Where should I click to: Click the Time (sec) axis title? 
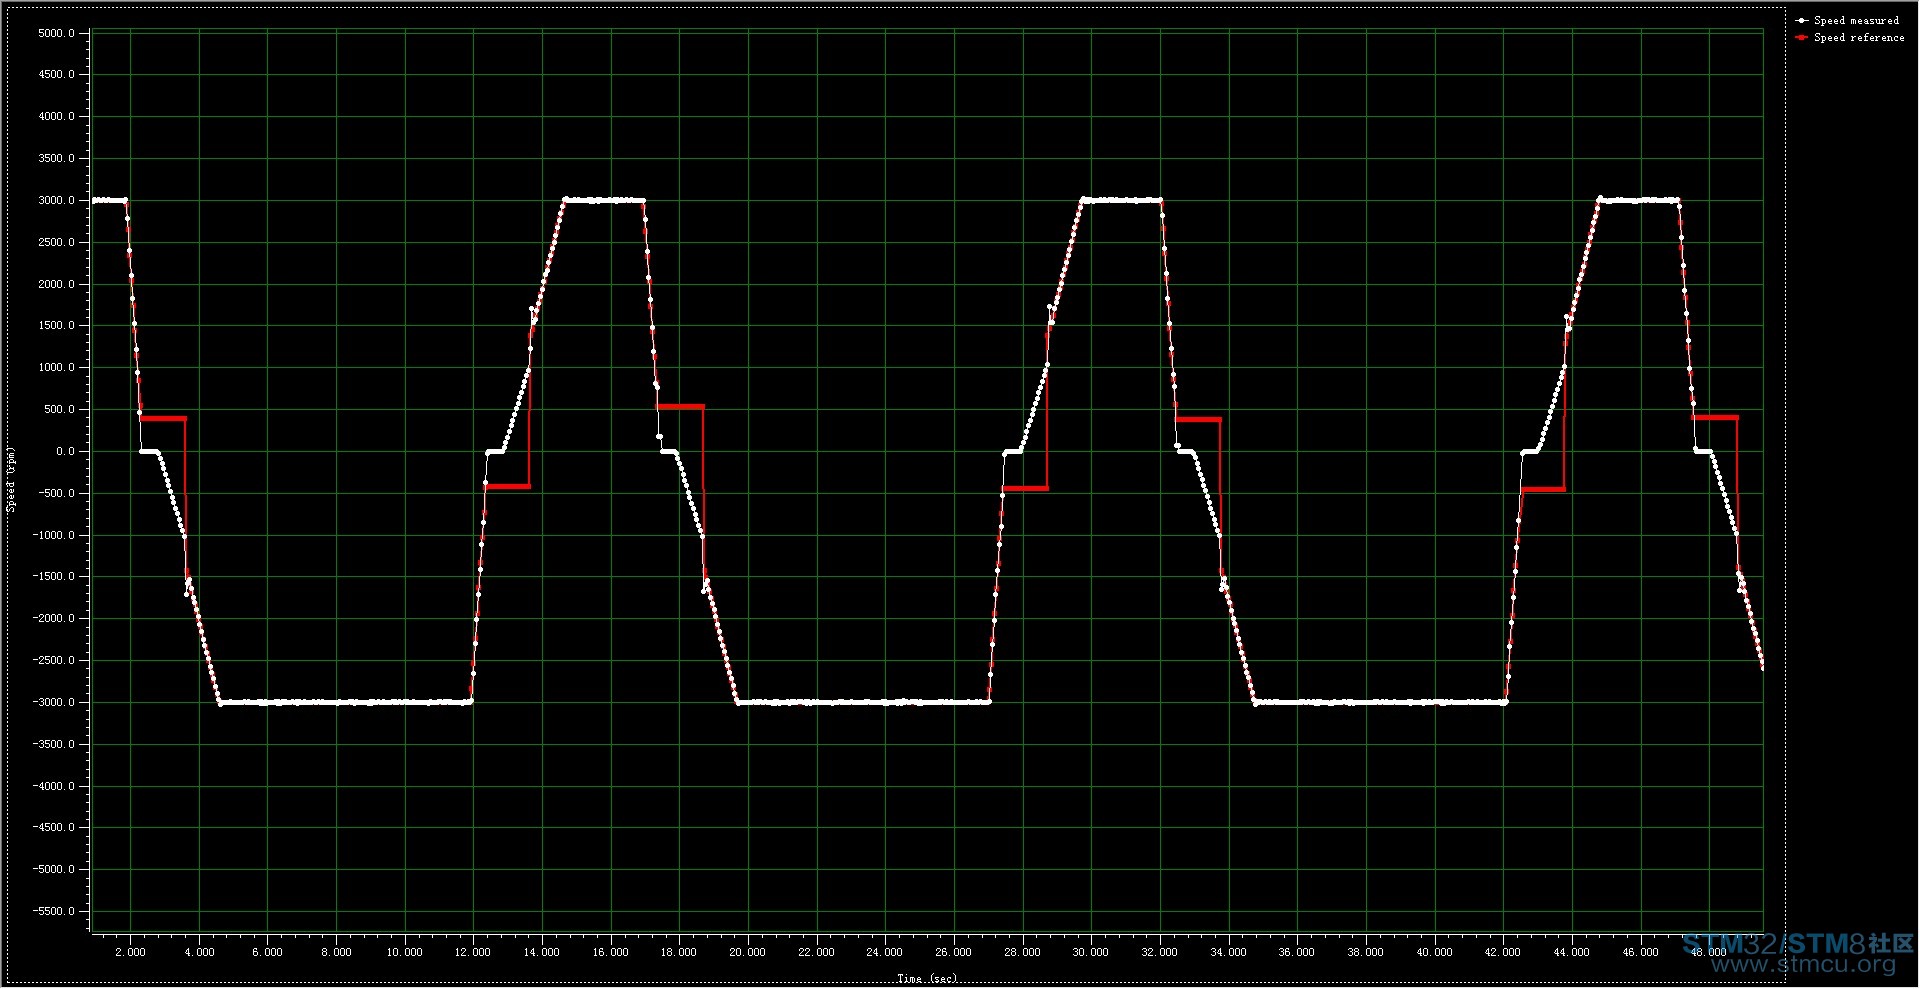(x=926, y=978)
